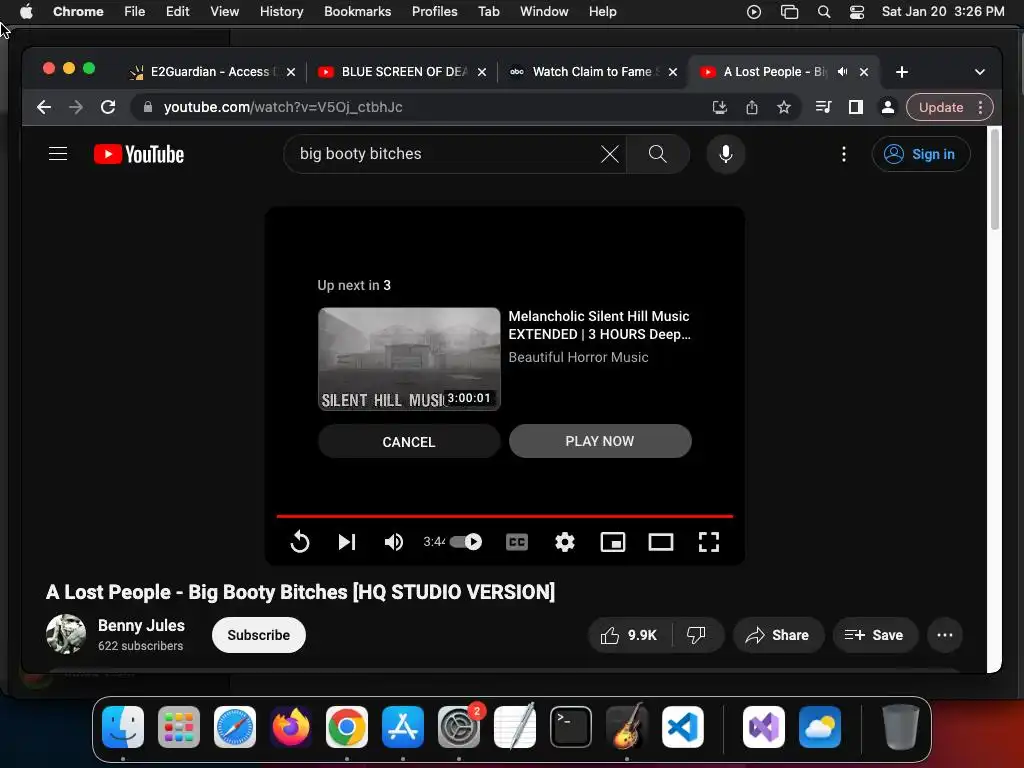Click Beautiful Horror Music channel text

click(x=578, y=357)
